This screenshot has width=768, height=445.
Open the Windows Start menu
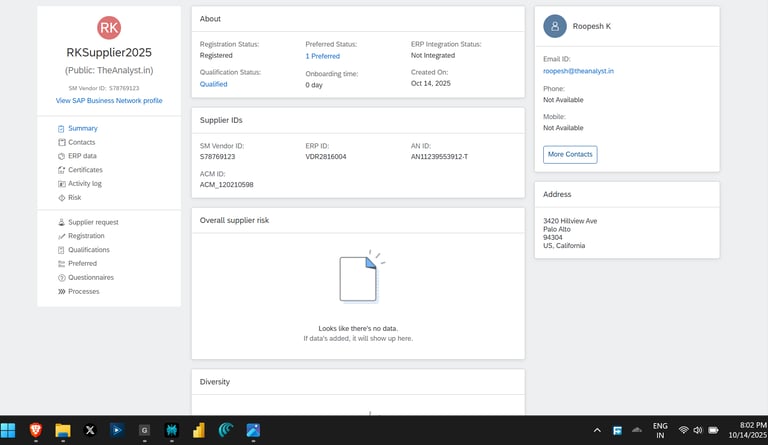8,430
